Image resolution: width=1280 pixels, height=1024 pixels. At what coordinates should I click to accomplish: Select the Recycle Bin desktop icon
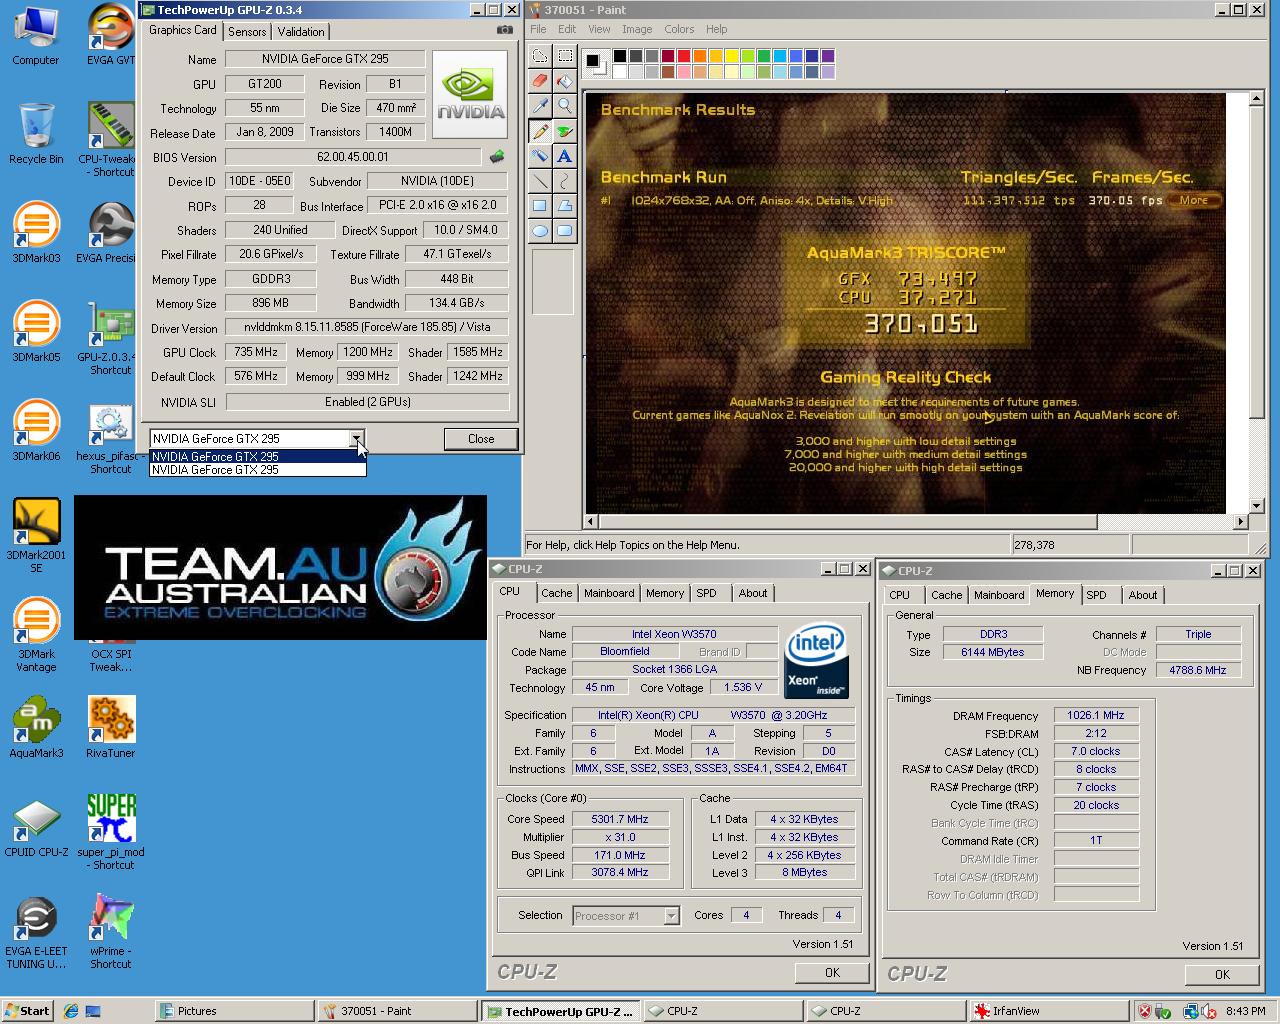pyautogui.click(x=36, y=132)
